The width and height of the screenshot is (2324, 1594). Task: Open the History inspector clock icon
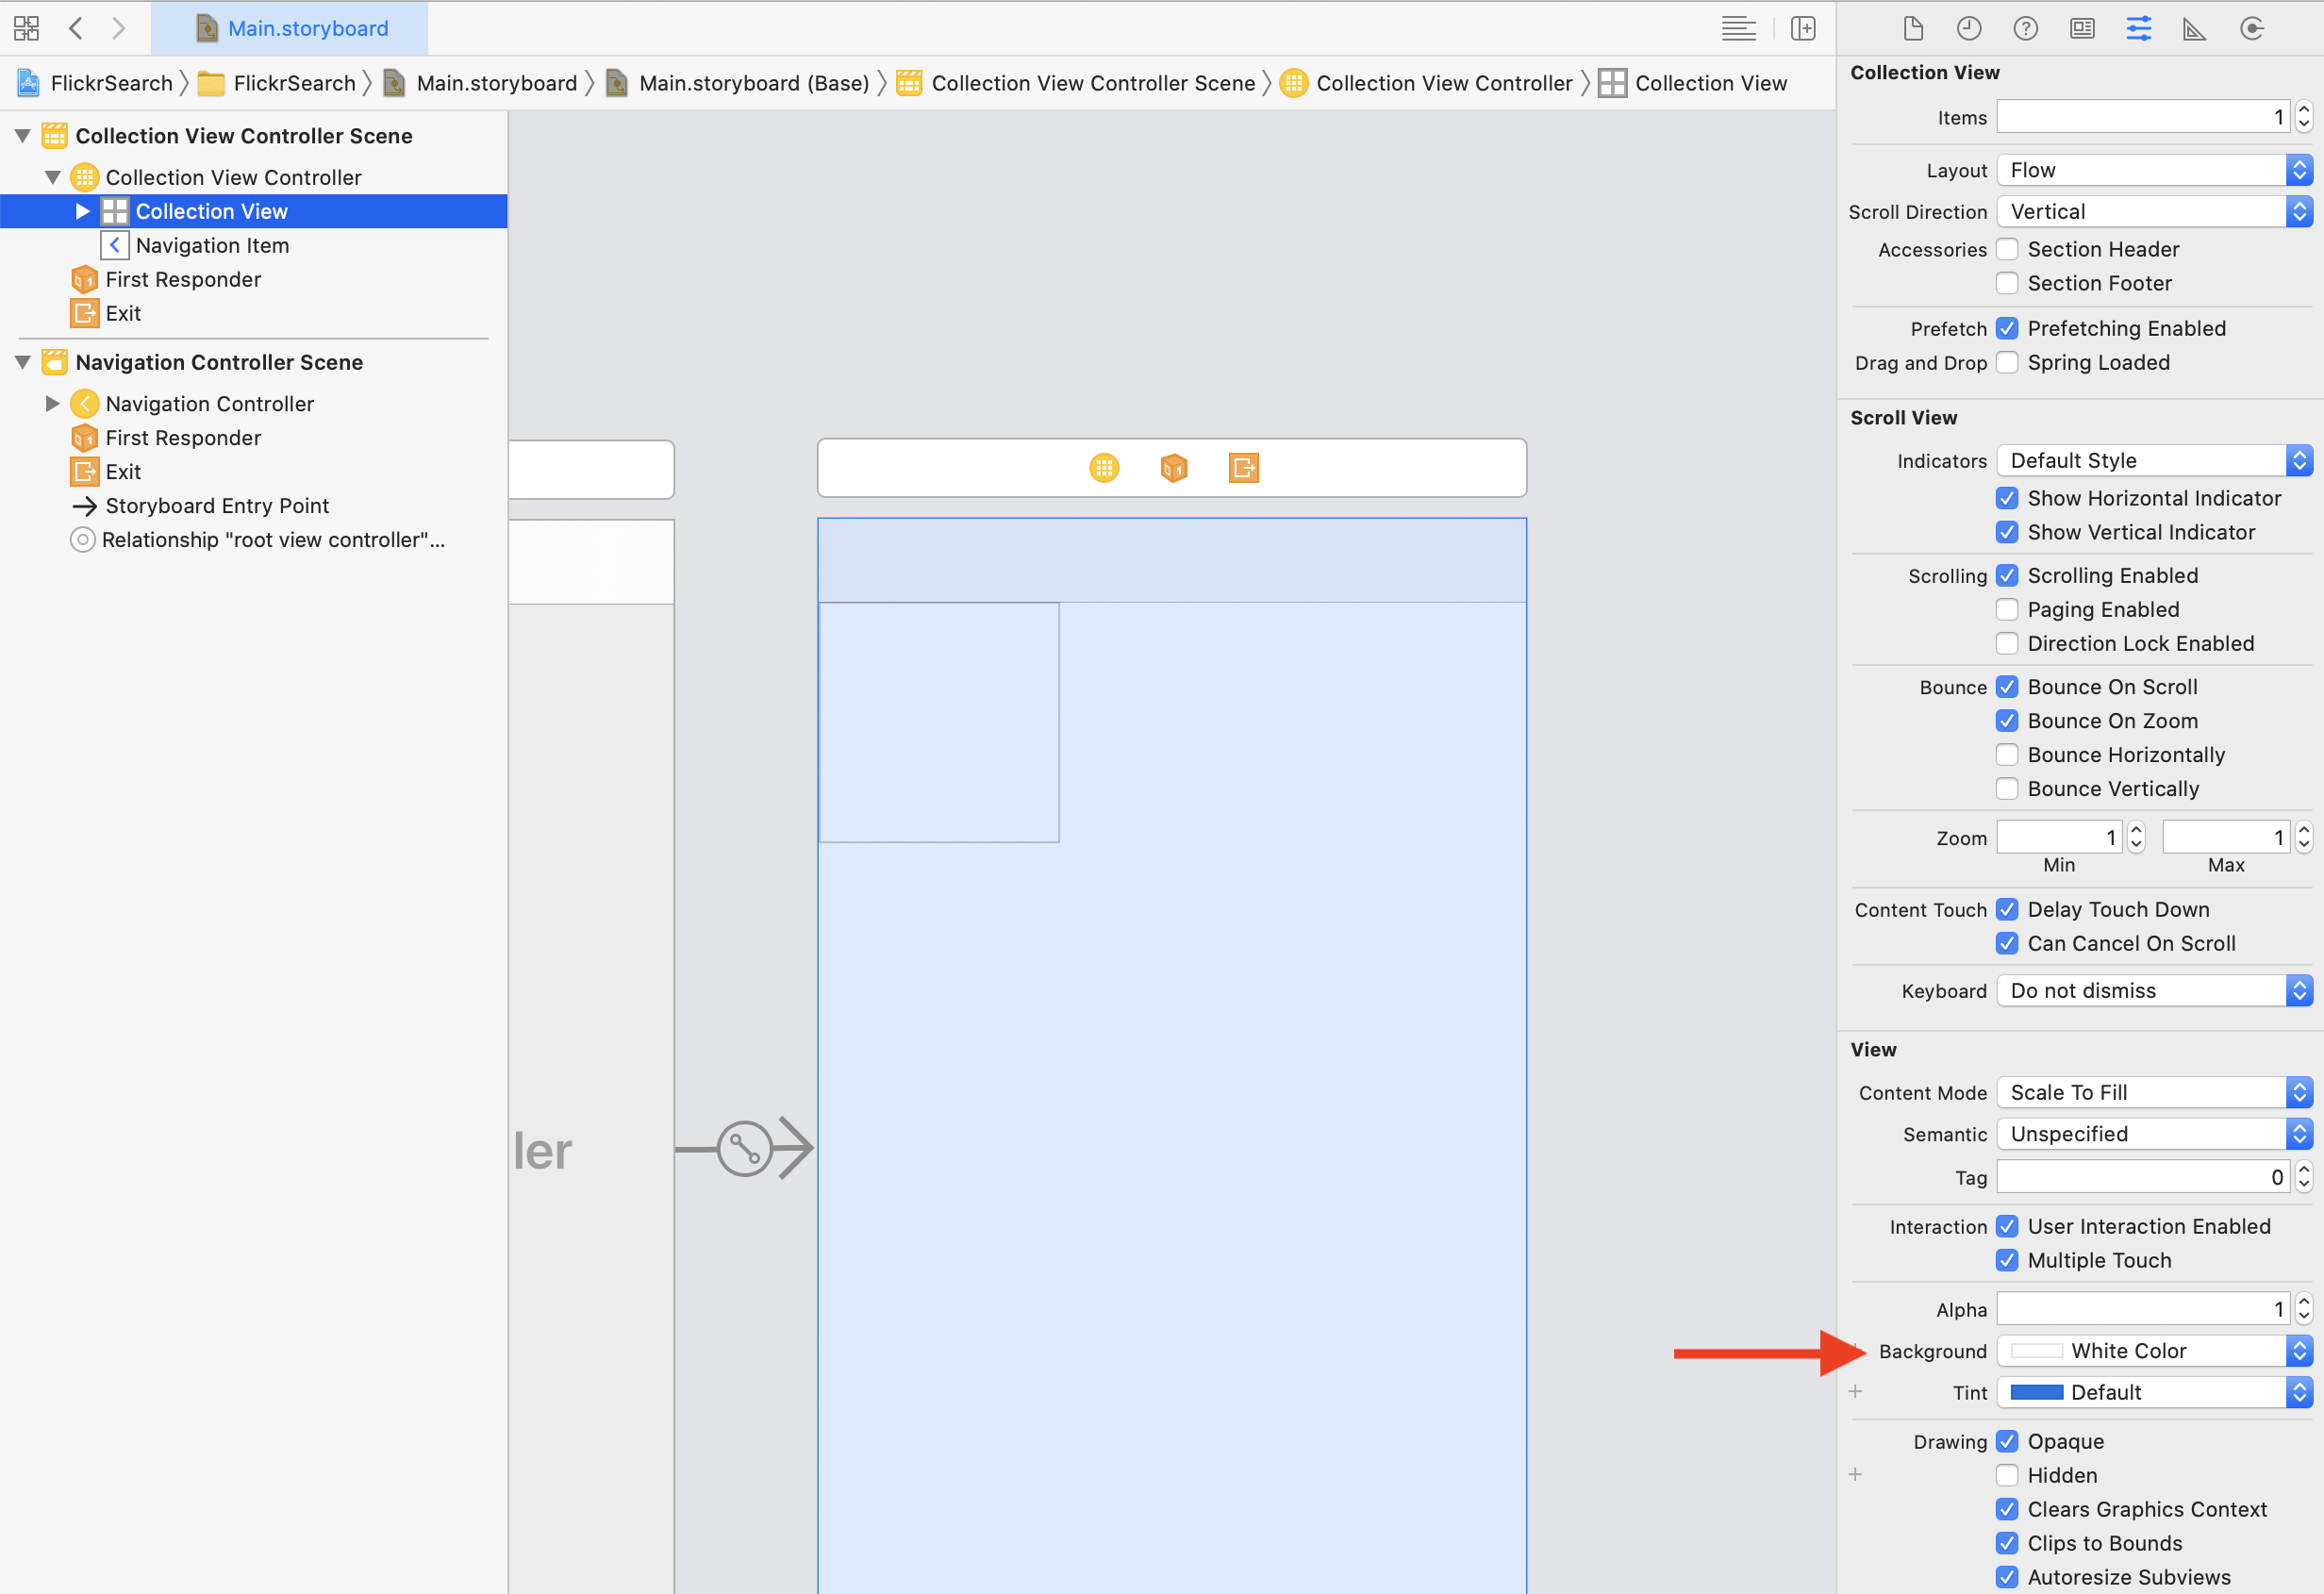point(1969,28)
